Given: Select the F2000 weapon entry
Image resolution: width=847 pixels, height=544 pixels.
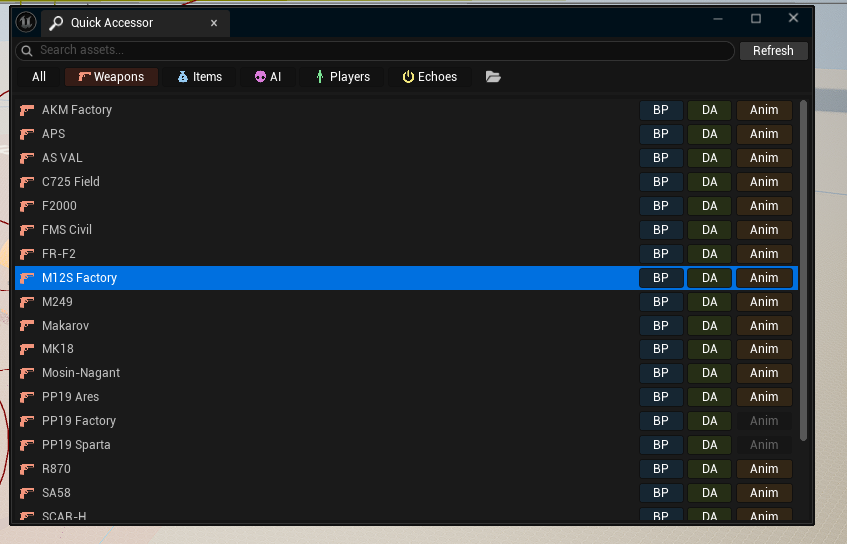Looking at the screenshot, I should (59, 206).
